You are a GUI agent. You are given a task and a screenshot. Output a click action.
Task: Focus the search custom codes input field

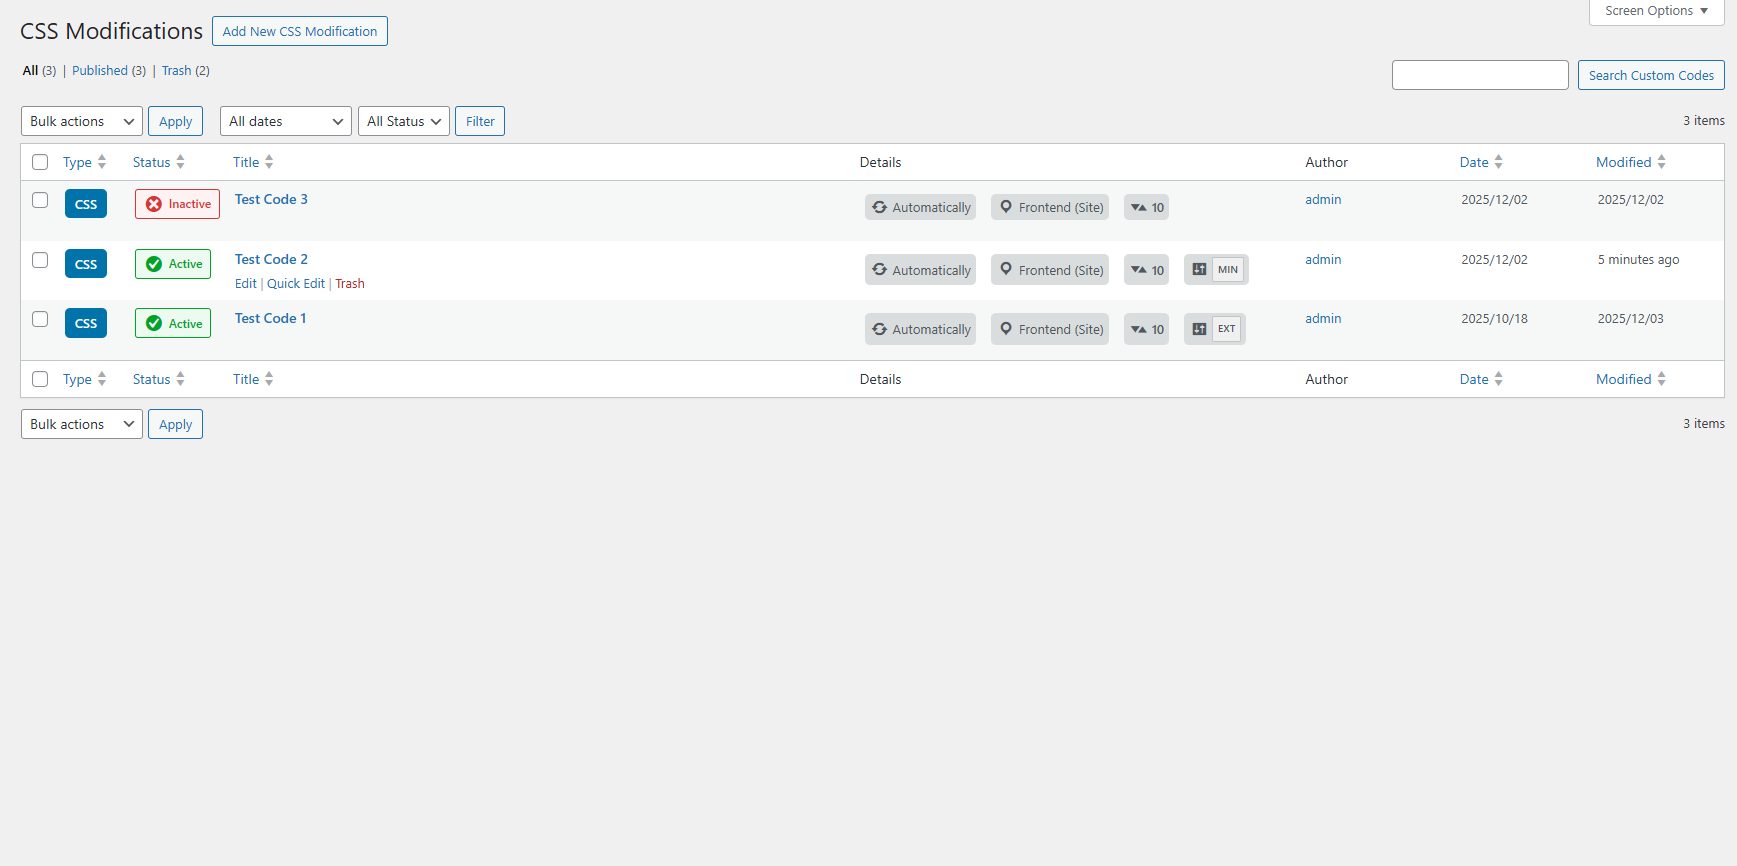coord(1480,75)
